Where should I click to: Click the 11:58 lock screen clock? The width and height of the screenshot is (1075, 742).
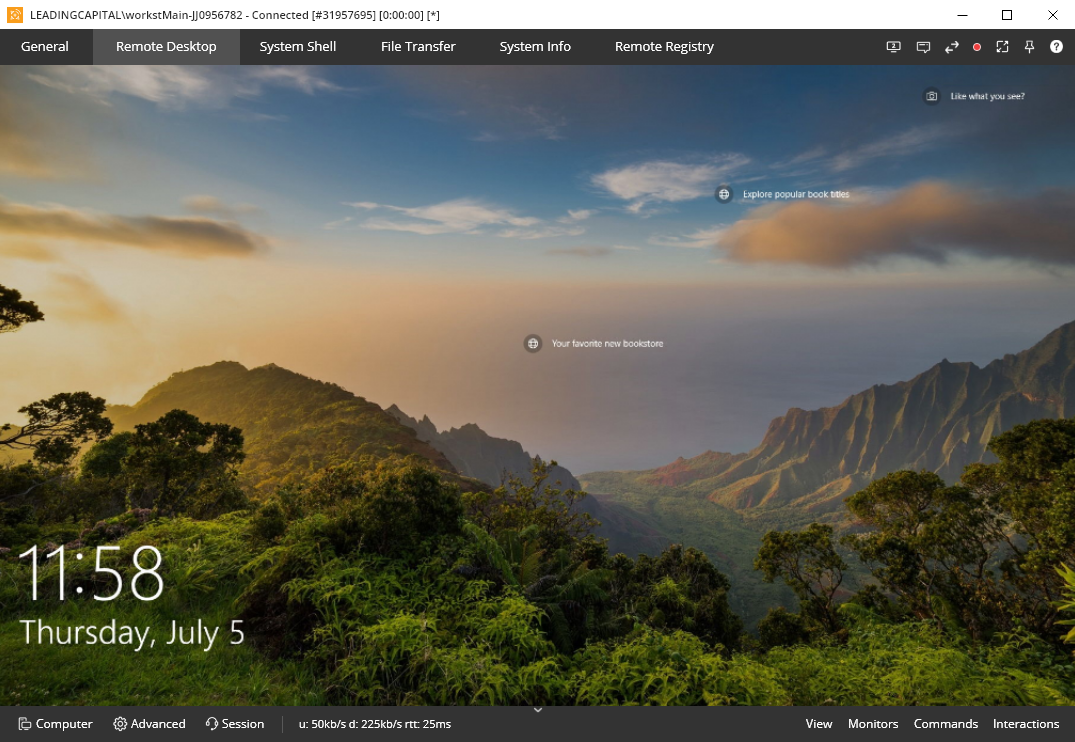tap(91, 574)
